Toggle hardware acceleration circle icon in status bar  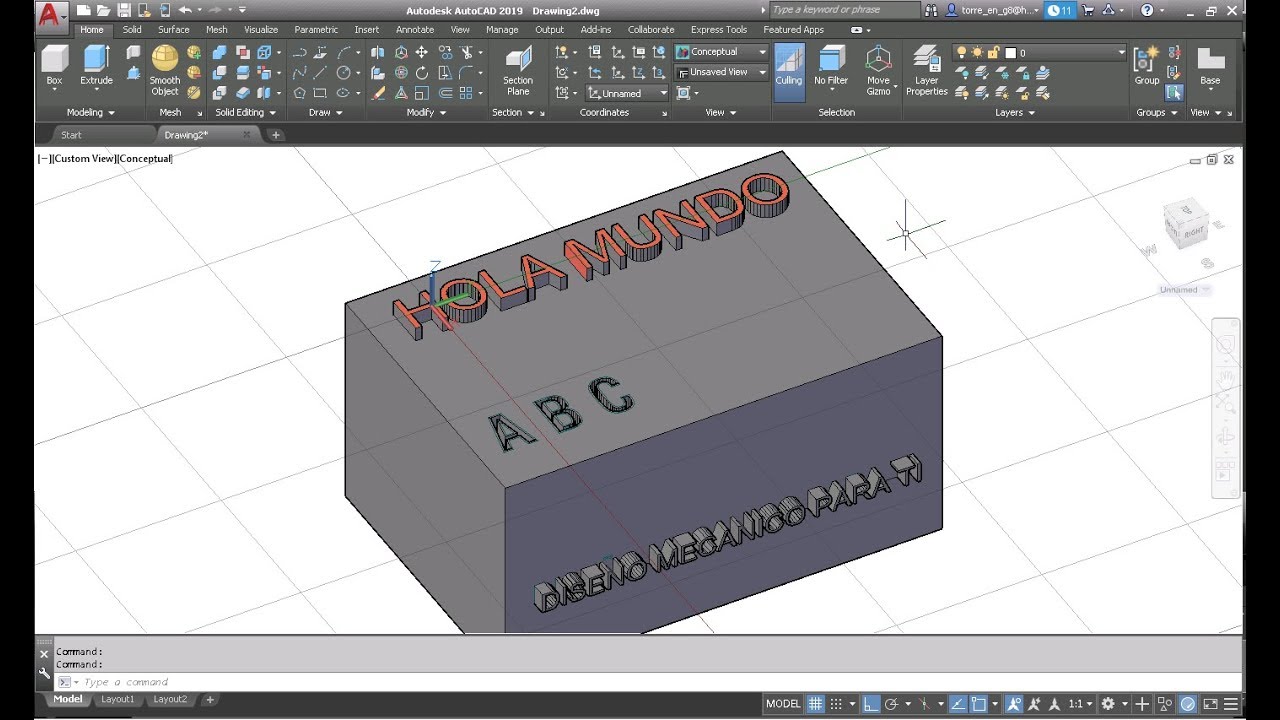1188,704
